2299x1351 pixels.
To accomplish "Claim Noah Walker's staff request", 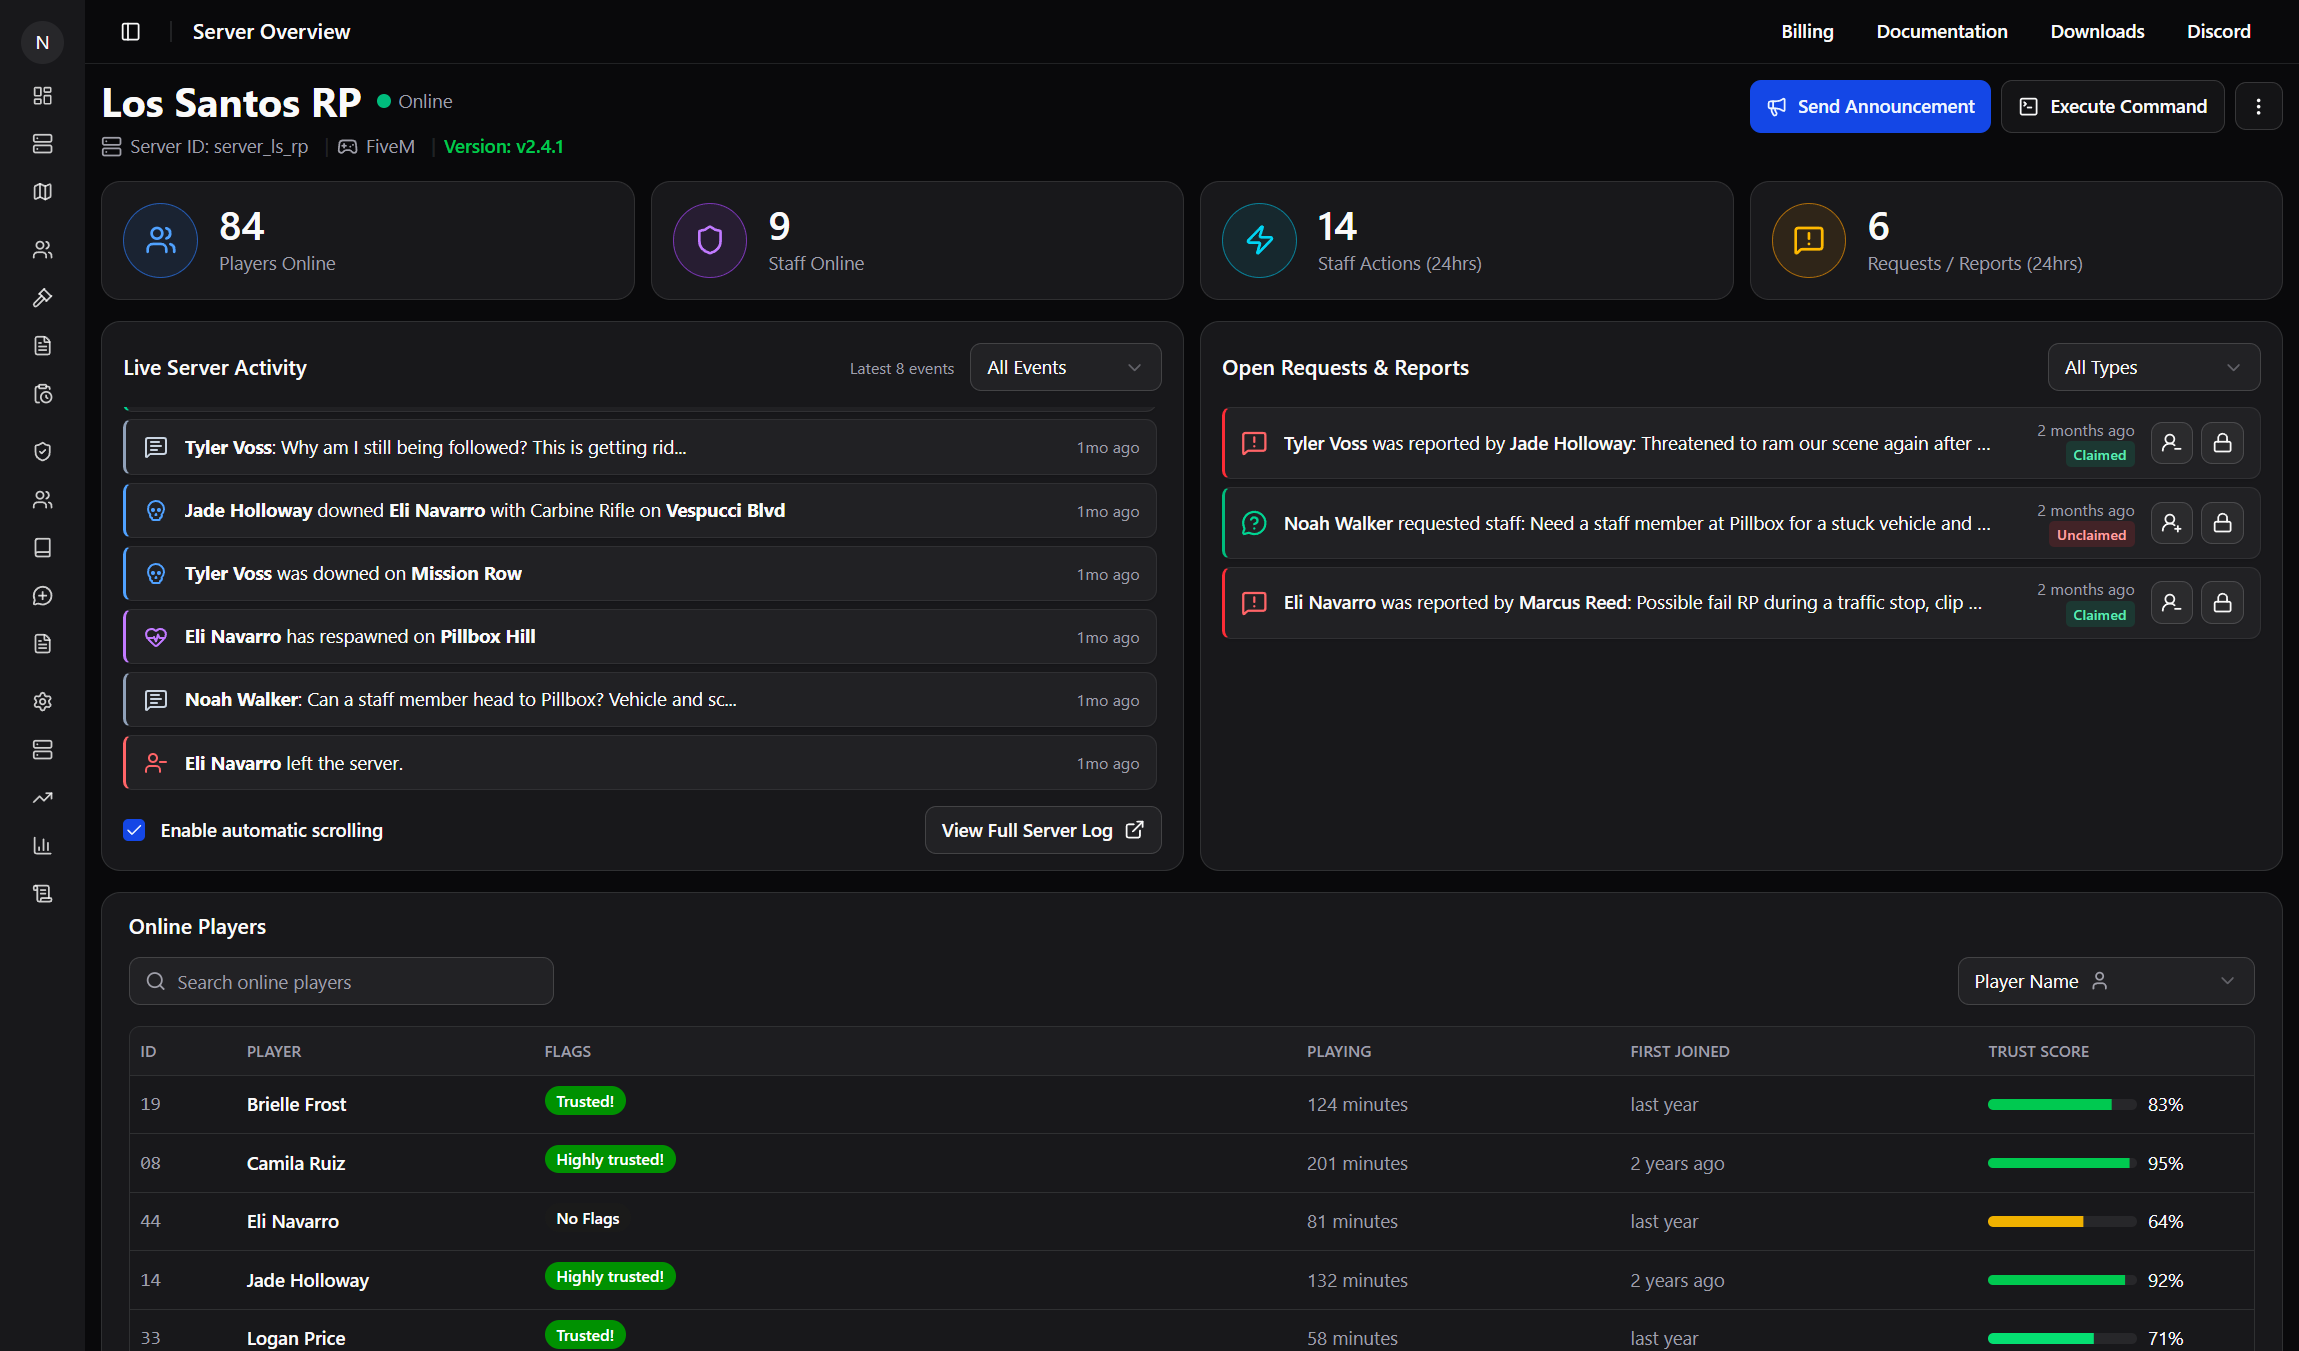I will click(2171, 523).
